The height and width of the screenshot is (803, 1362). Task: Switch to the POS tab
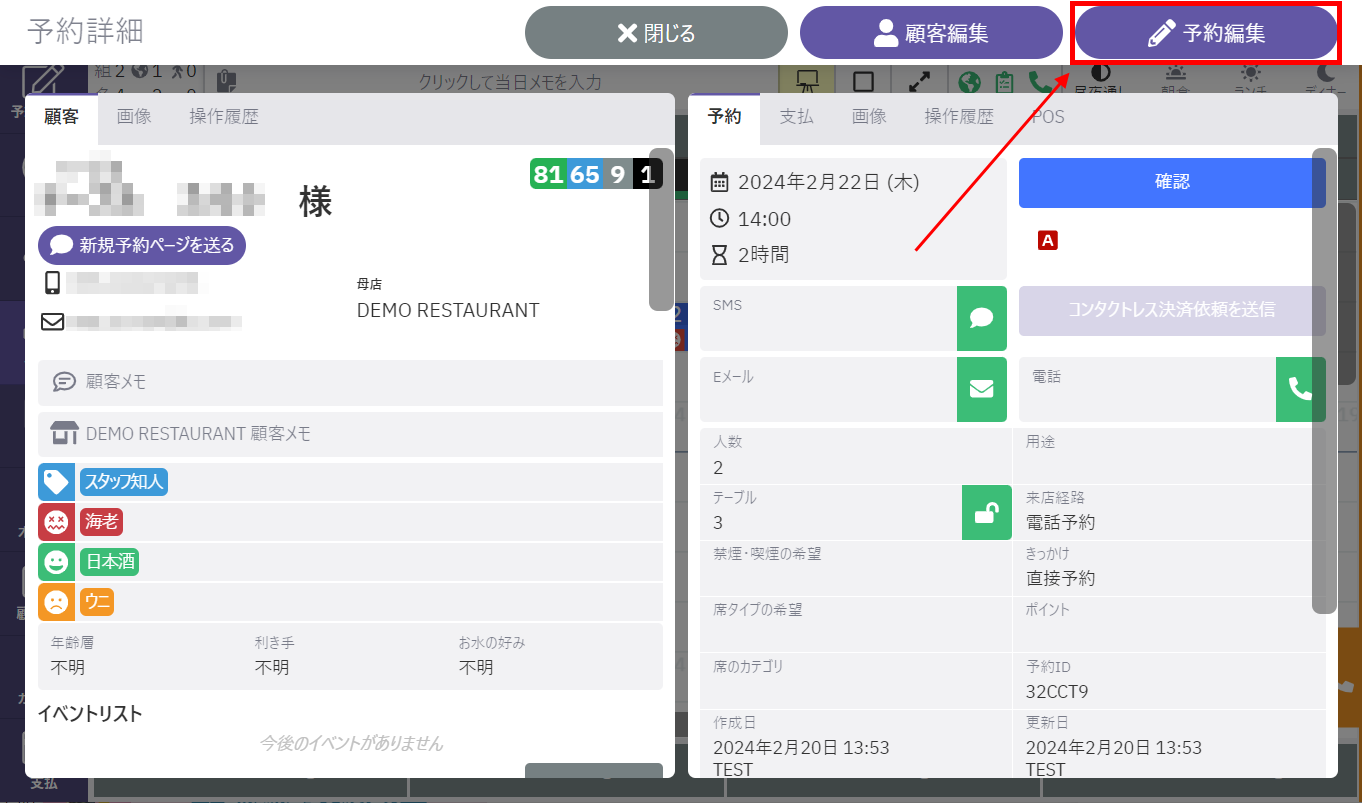(1048, 117)
